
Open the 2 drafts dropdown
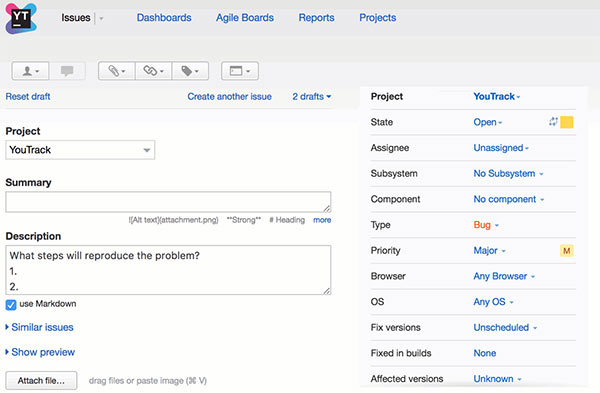click(311, 96)
